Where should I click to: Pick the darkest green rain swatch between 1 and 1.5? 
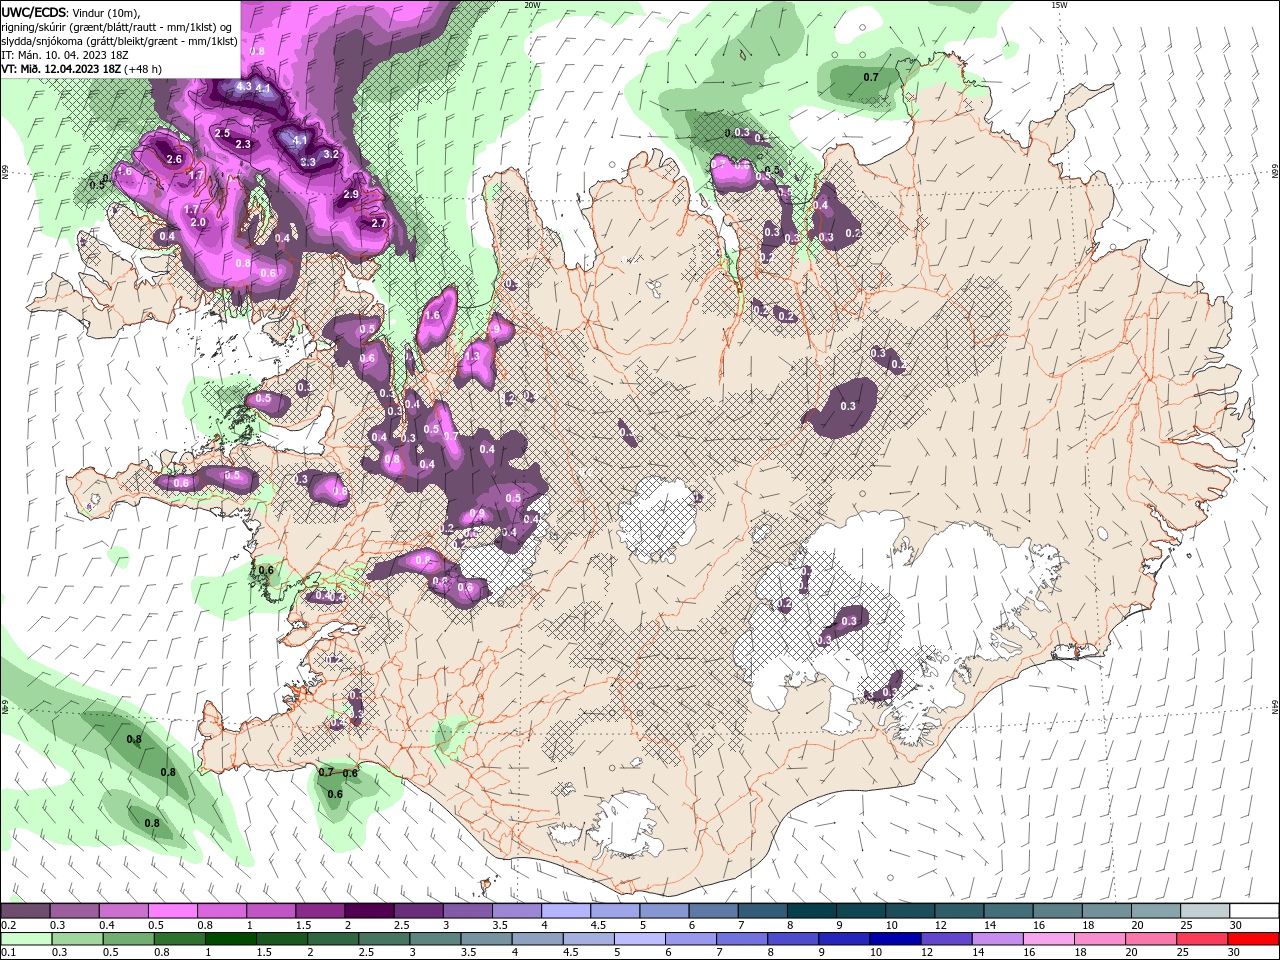(230, 939)
